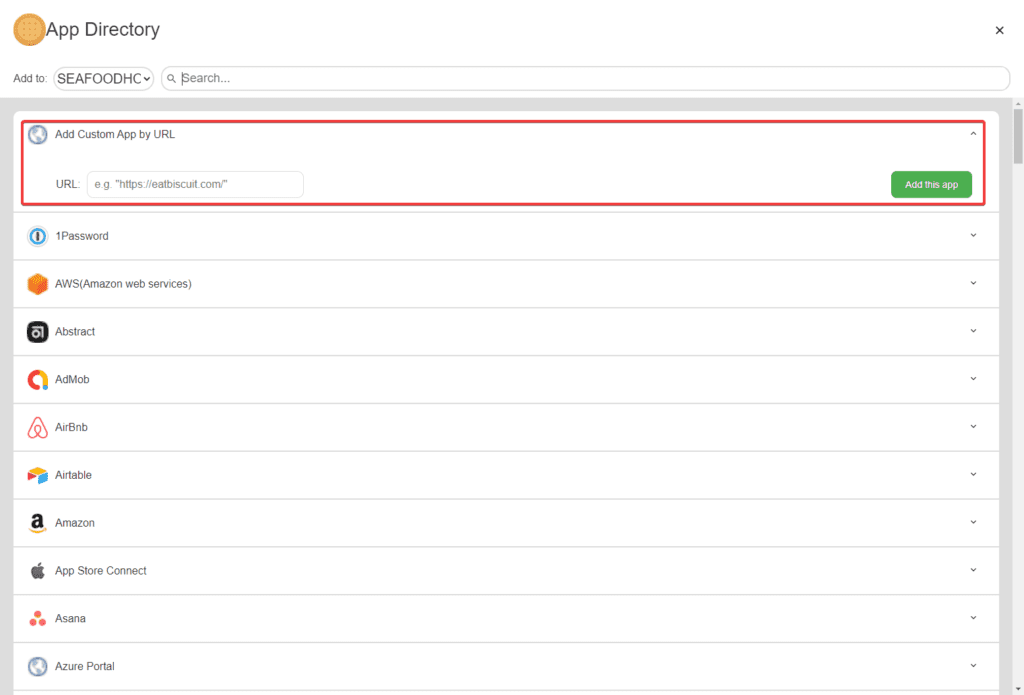Click the Azure Portal globe icon

37,666
